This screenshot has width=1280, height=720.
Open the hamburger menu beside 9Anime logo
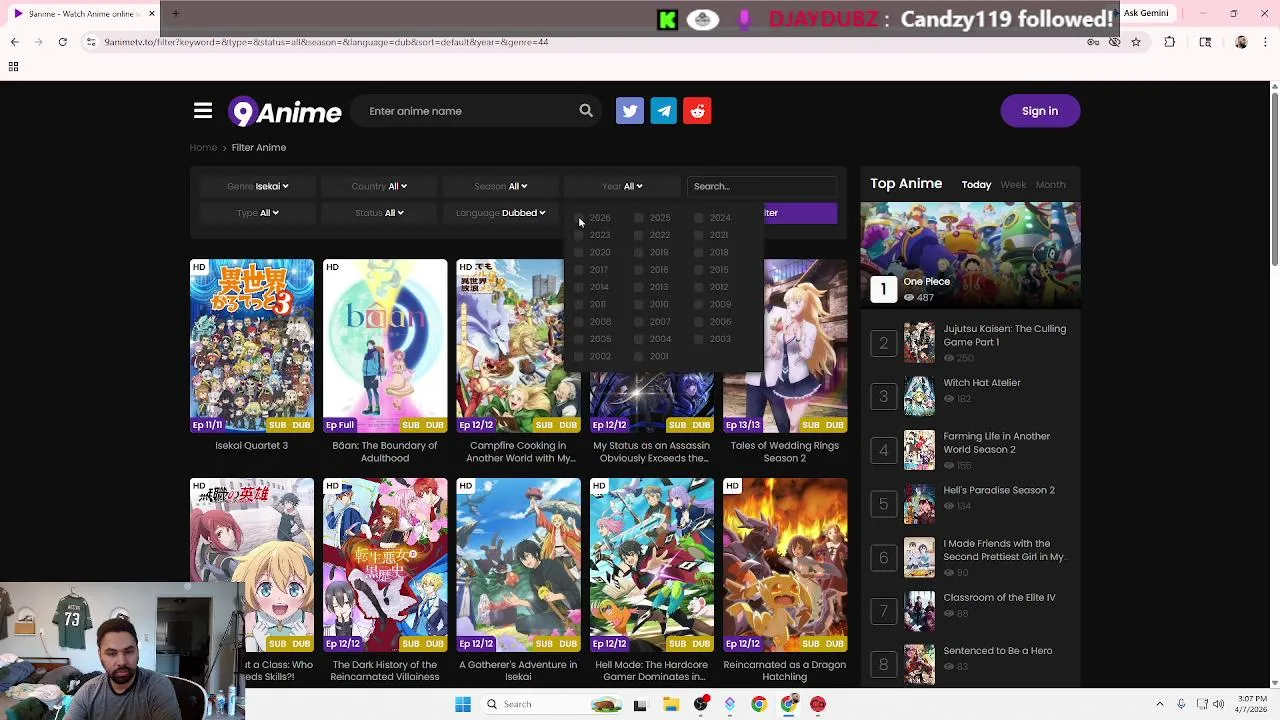pos(203,111)
